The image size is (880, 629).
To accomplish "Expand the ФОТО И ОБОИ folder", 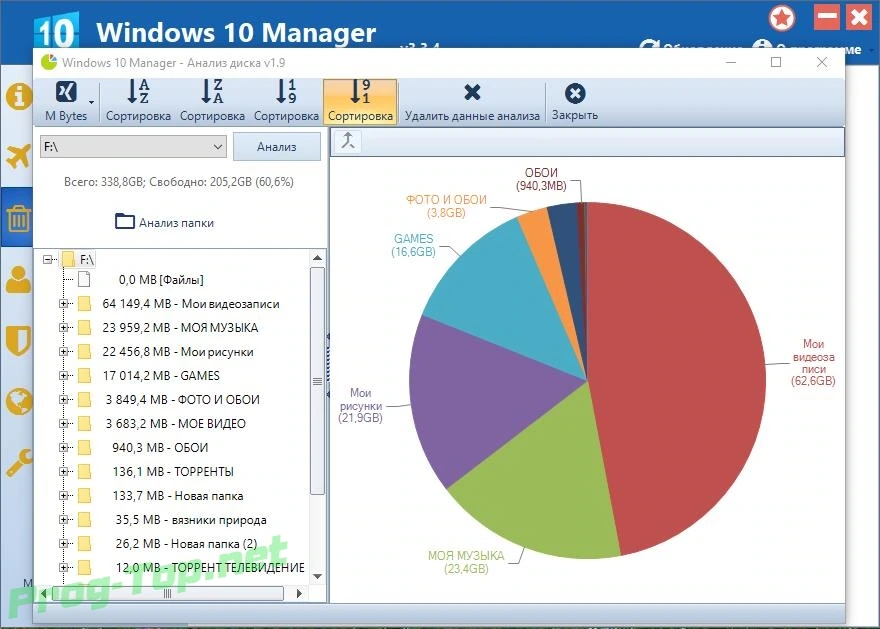I will coord(63,400).
